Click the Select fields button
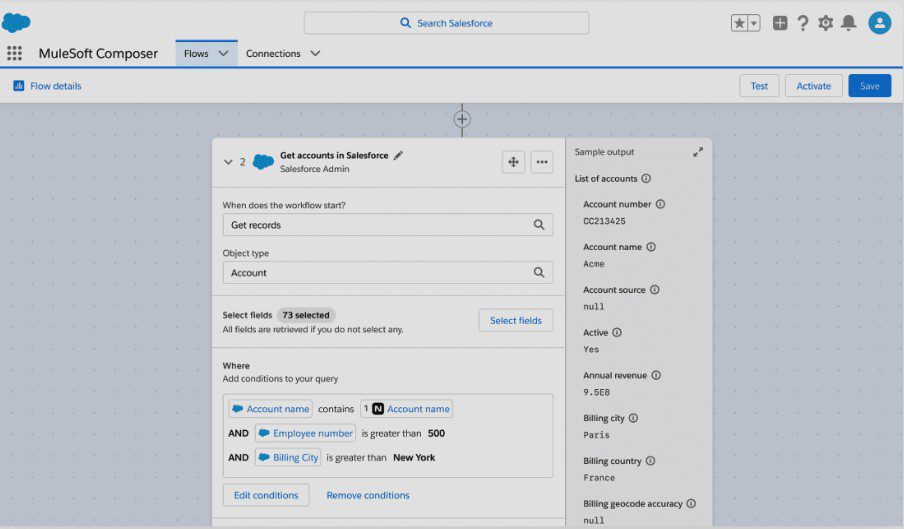Image resolution: width=904 pixels, height=529 pixels. [x=515, y=320]
